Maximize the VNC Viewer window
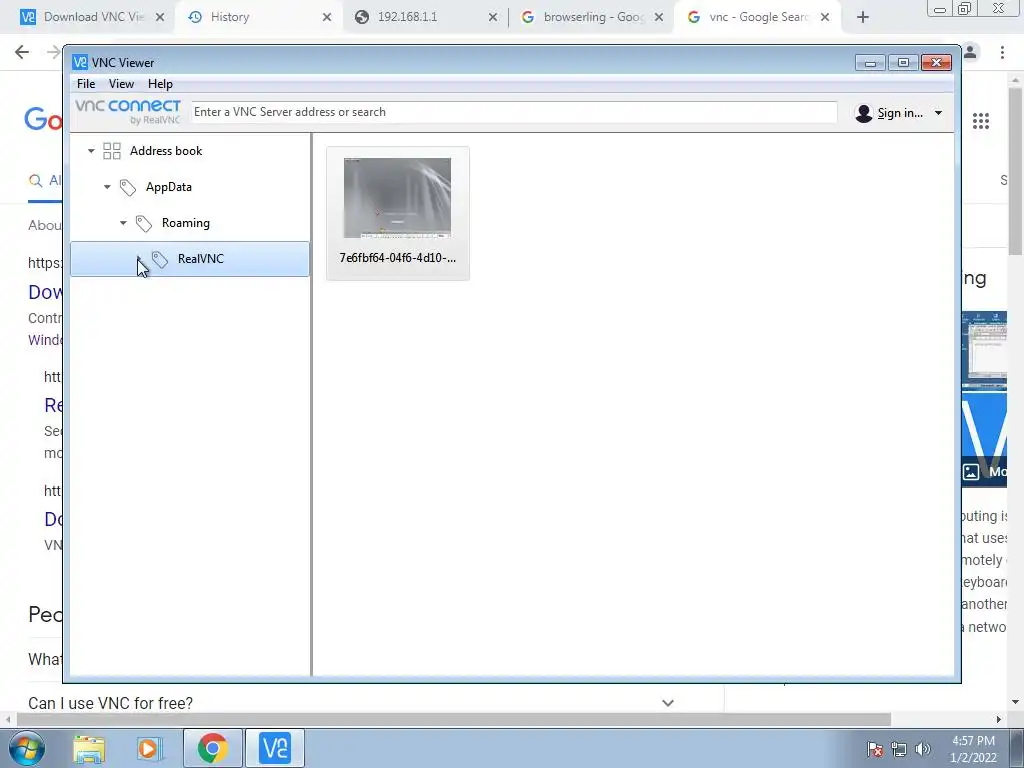Viewport: 1024px width, 768px height. [x=904, y=63]
